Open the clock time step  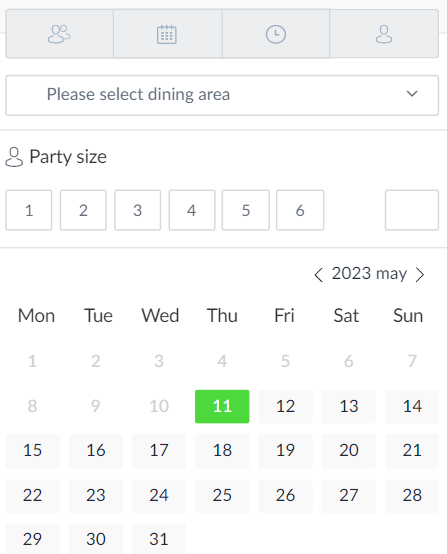click(276, 34)
